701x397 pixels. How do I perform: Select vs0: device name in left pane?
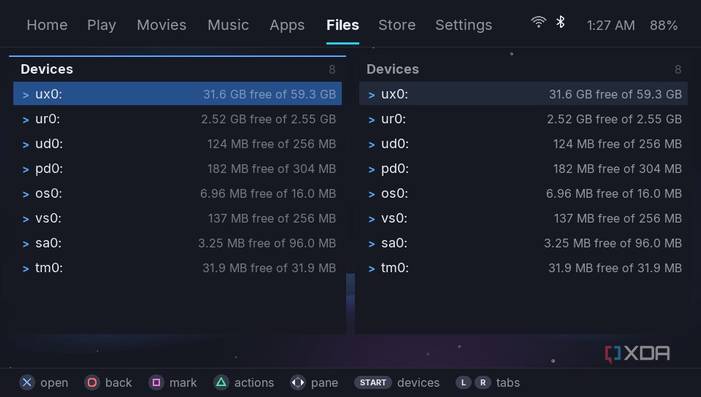48,218
